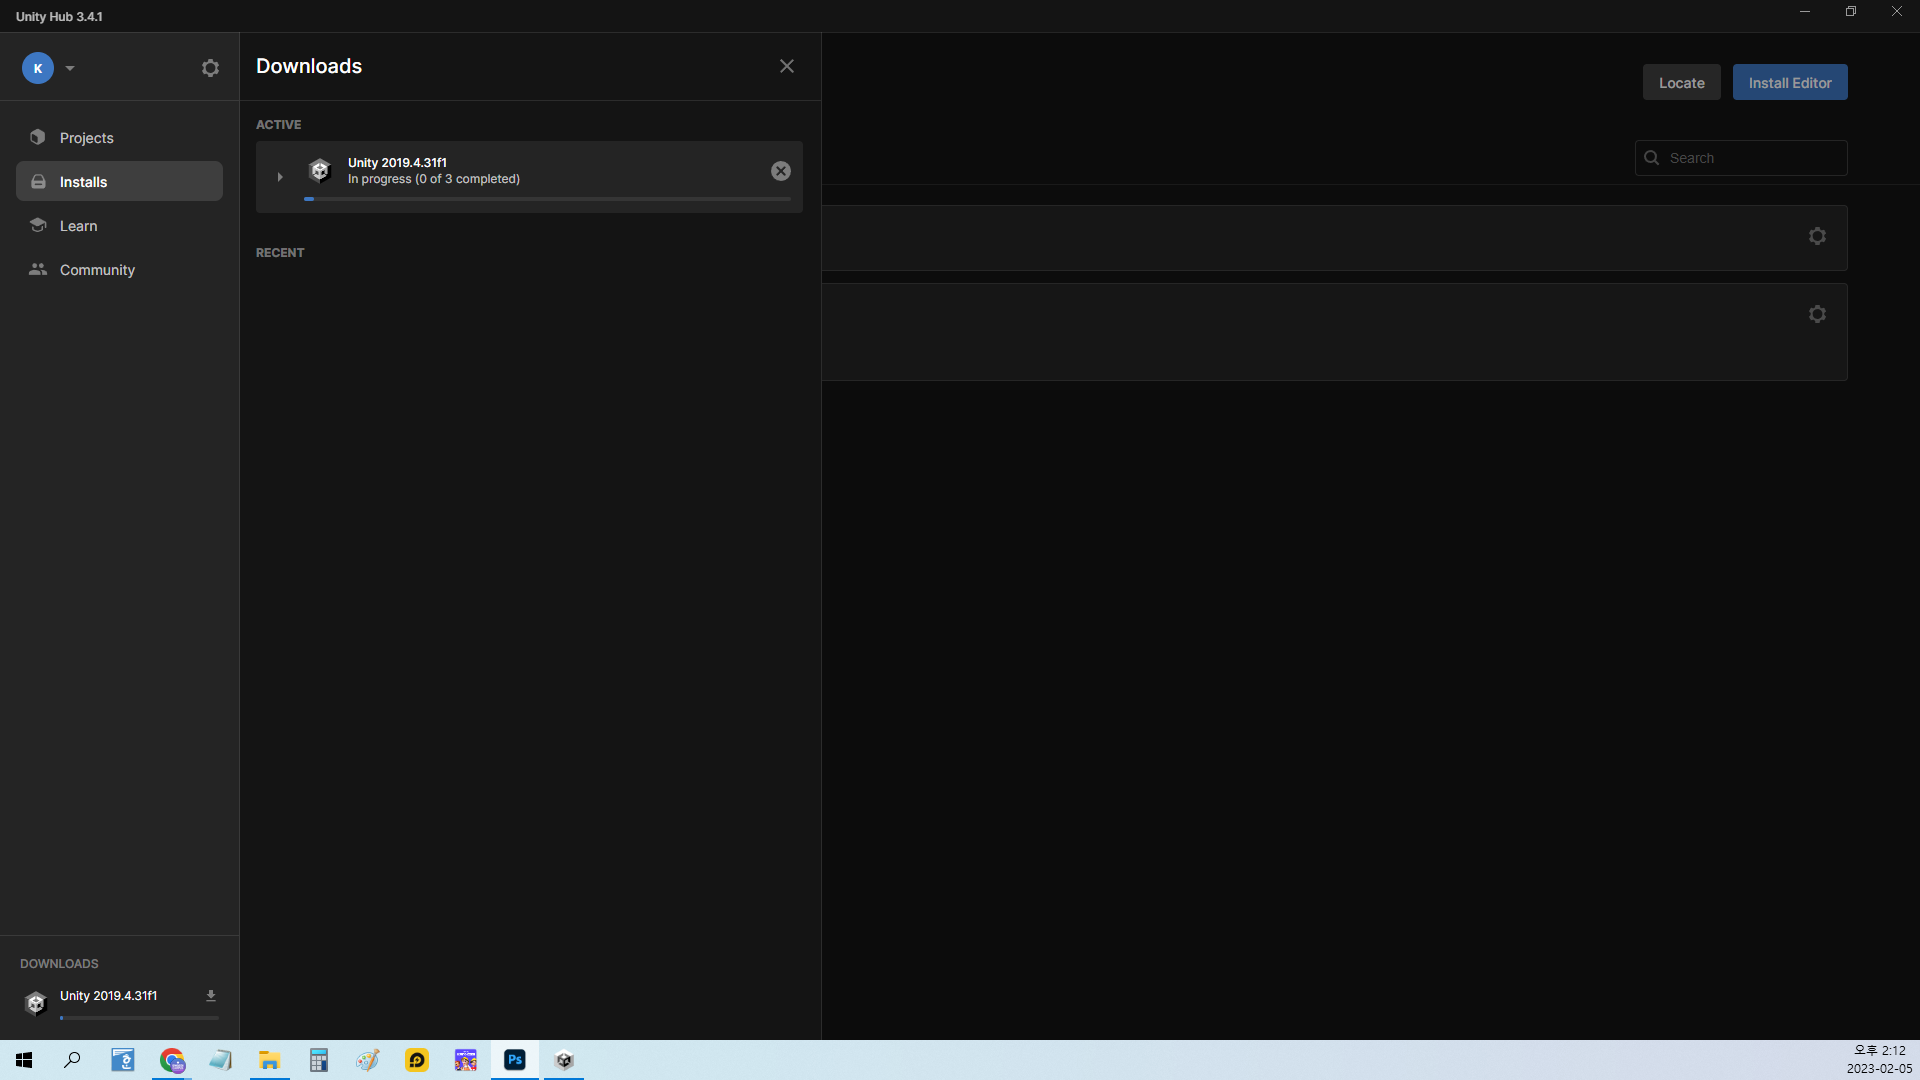Click the download arrow icon in sidebar Downloads

pyautogui.click(x=211, y=996)
